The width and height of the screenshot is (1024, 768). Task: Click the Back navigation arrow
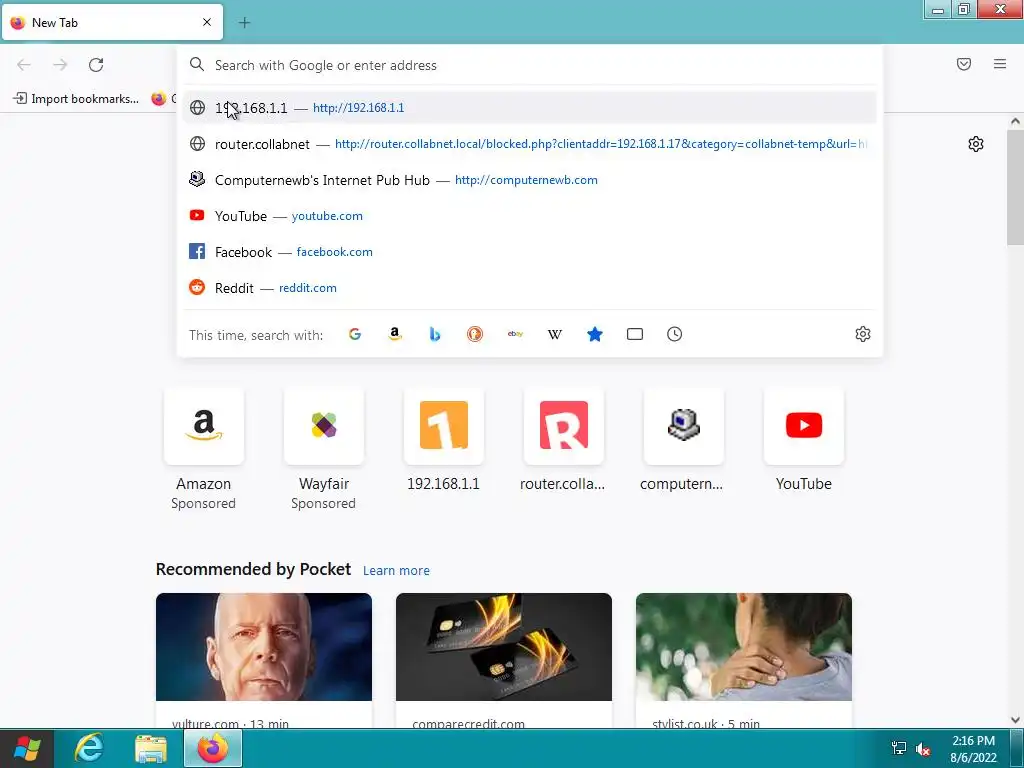[24, 65]
